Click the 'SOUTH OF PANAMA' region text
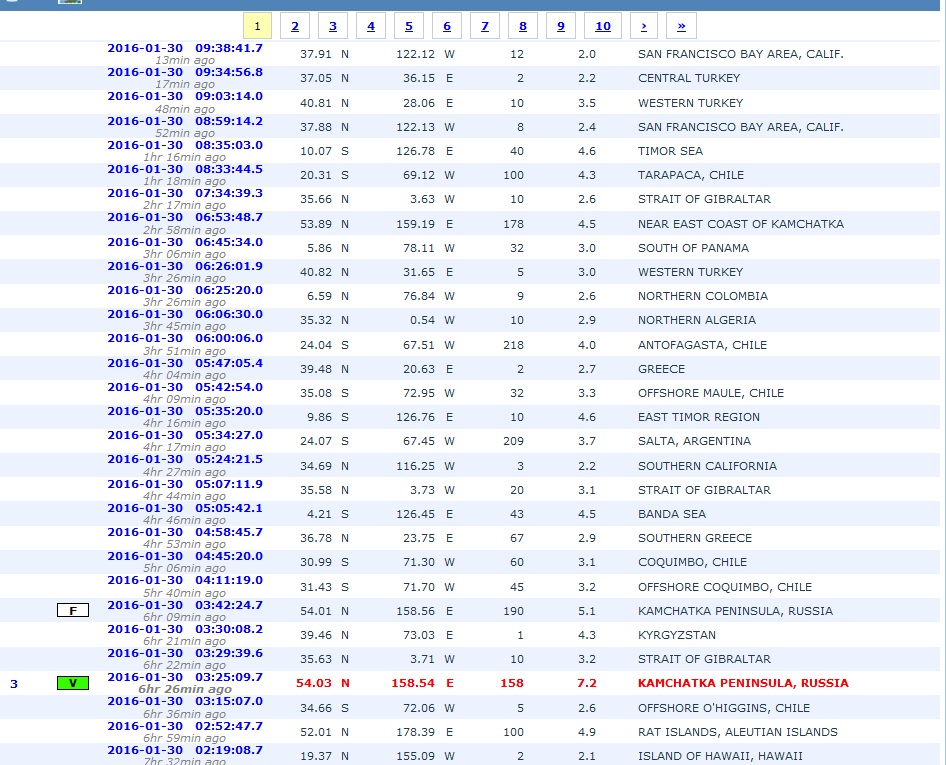Screen dimensions: 946x765 [693, 249]
